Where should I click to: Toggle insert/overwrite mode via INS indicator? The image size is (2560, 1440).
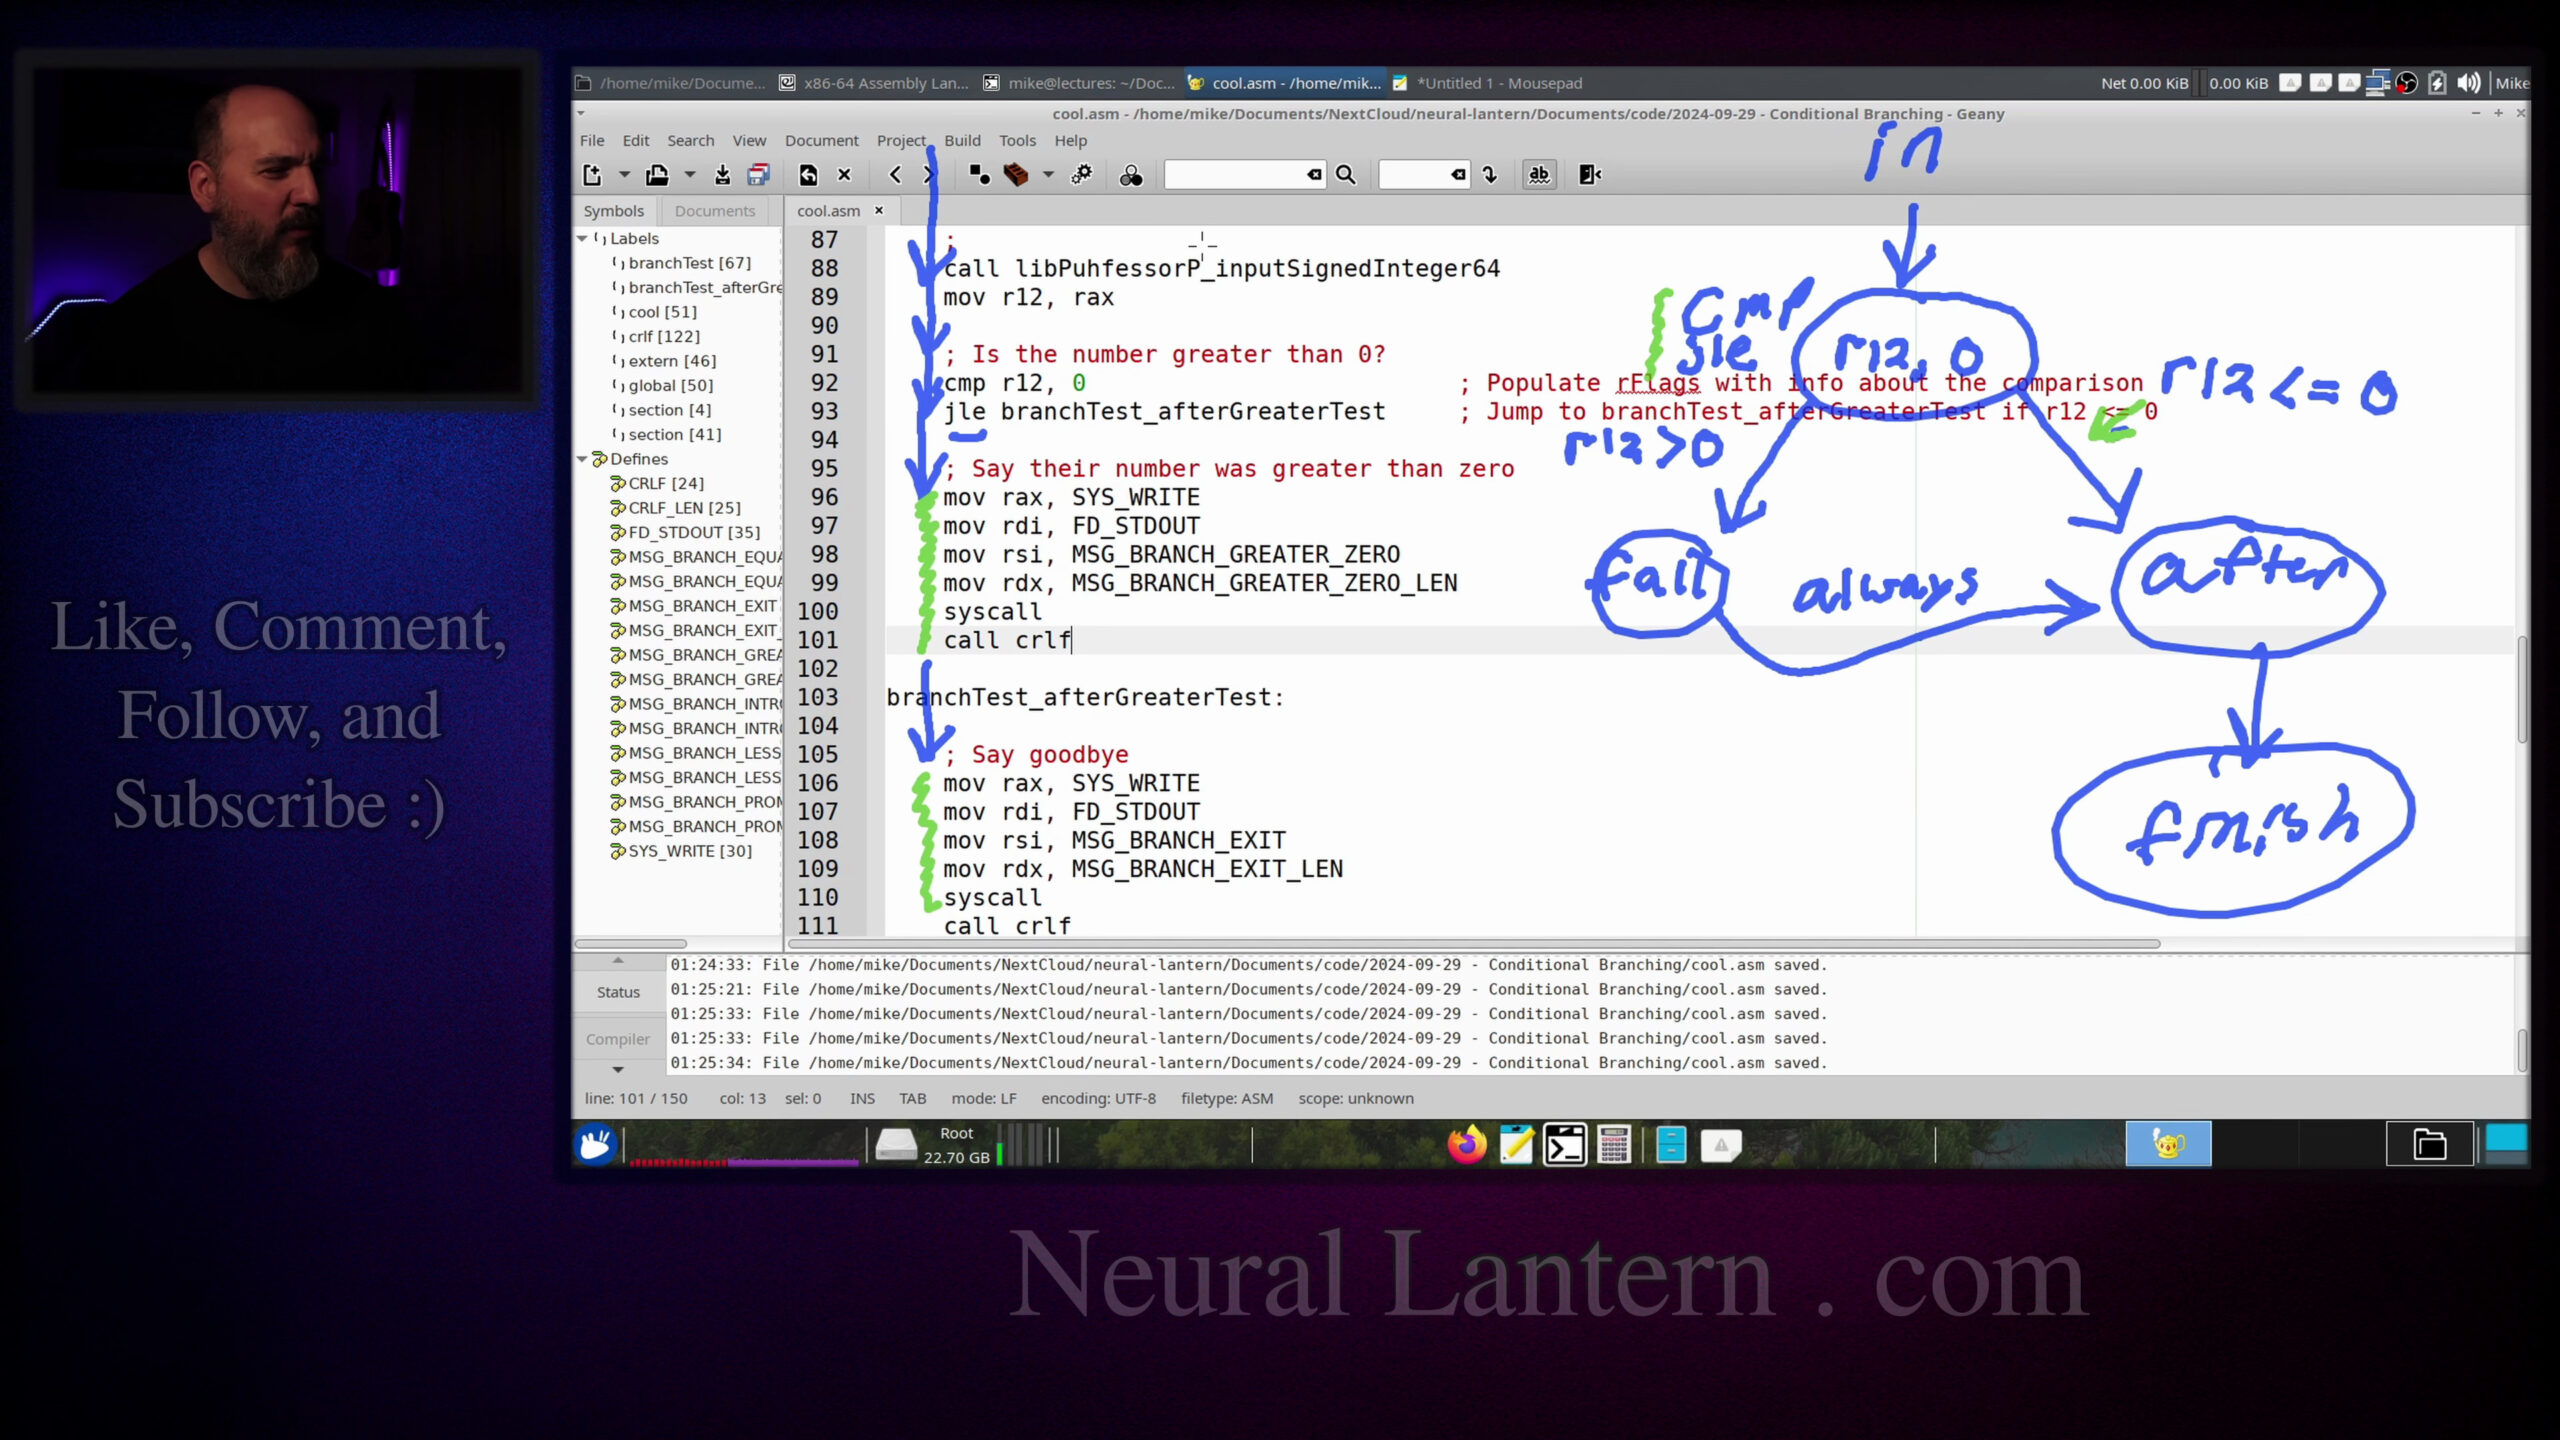click(862, 1098)
